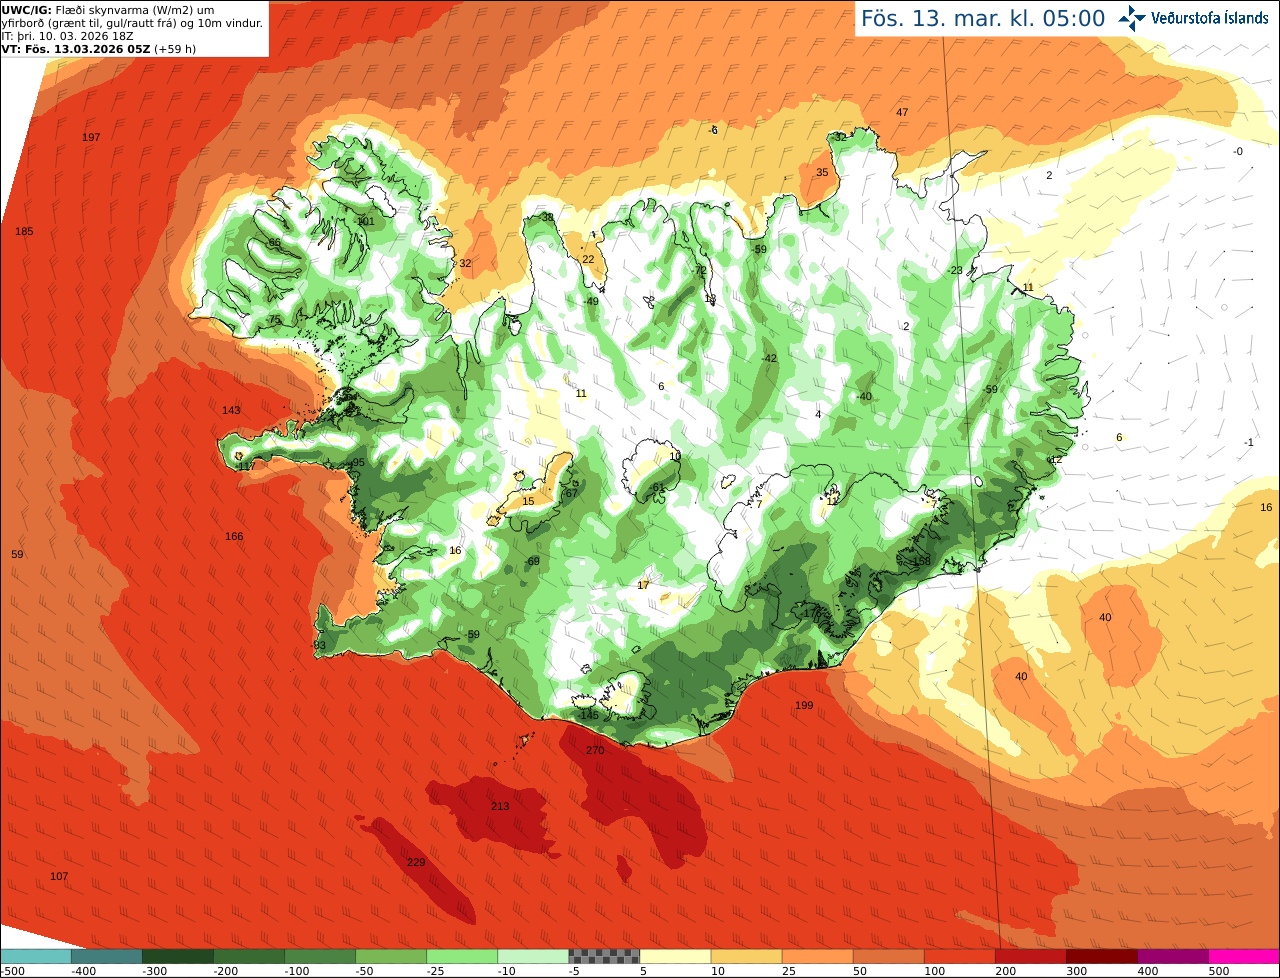Pick the red-orange swatch from 100 to 200

point(959,957)
